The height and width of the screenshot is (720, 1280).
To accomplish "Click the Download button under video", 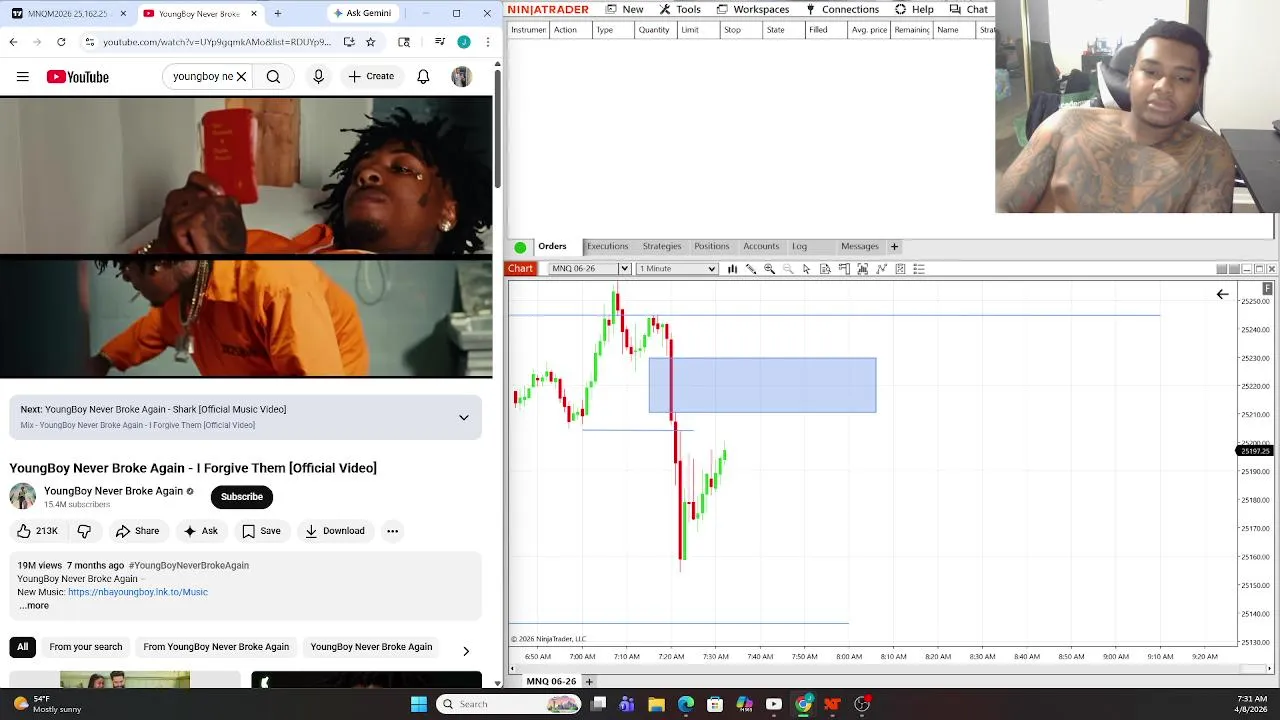I will click(335, 531).
